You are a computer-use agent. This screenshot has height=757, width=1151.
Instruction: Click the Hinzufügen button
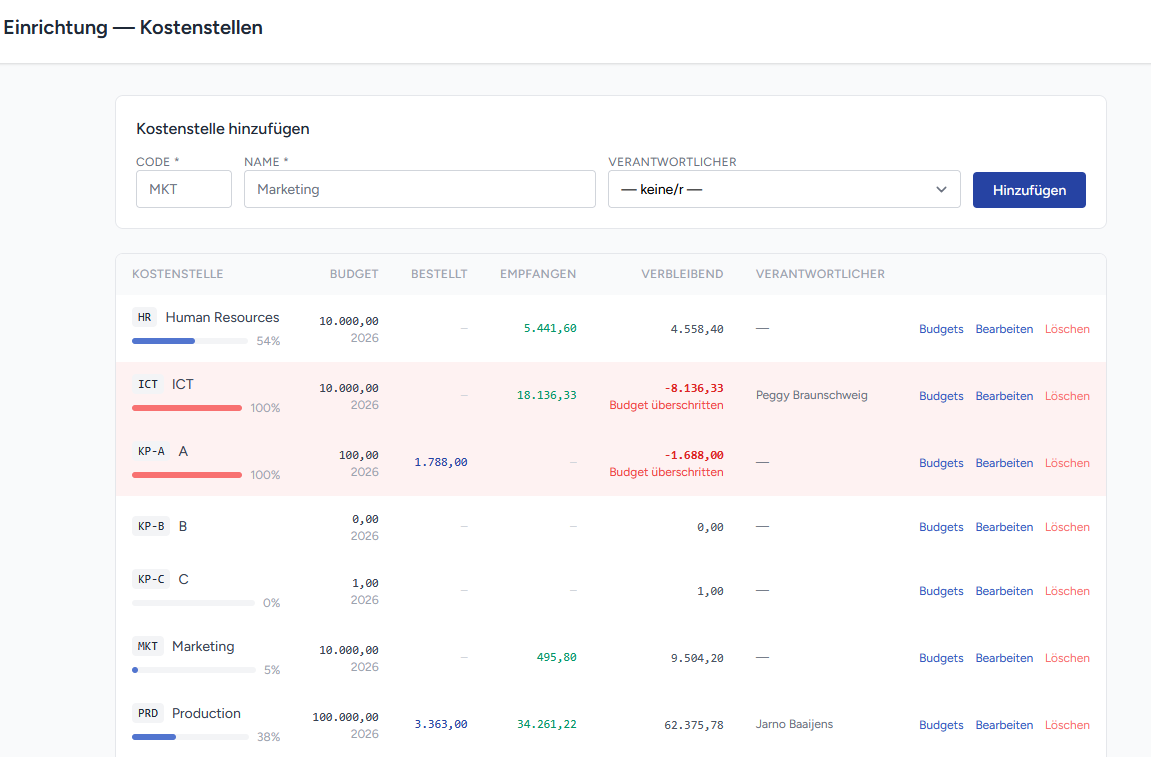pos(1029,190)
